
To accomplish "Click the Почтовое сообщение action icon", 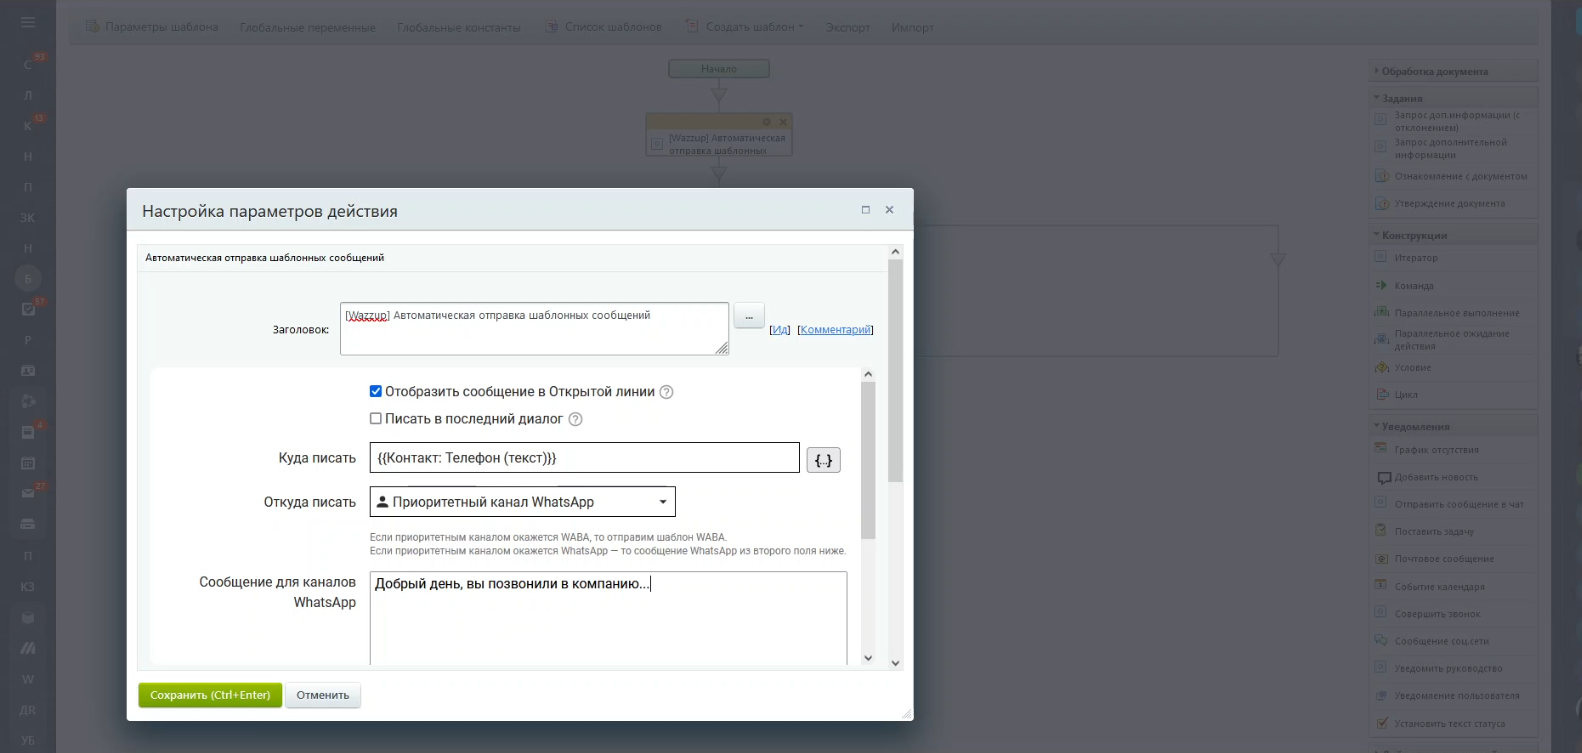I will click(x=1382, y=558).
